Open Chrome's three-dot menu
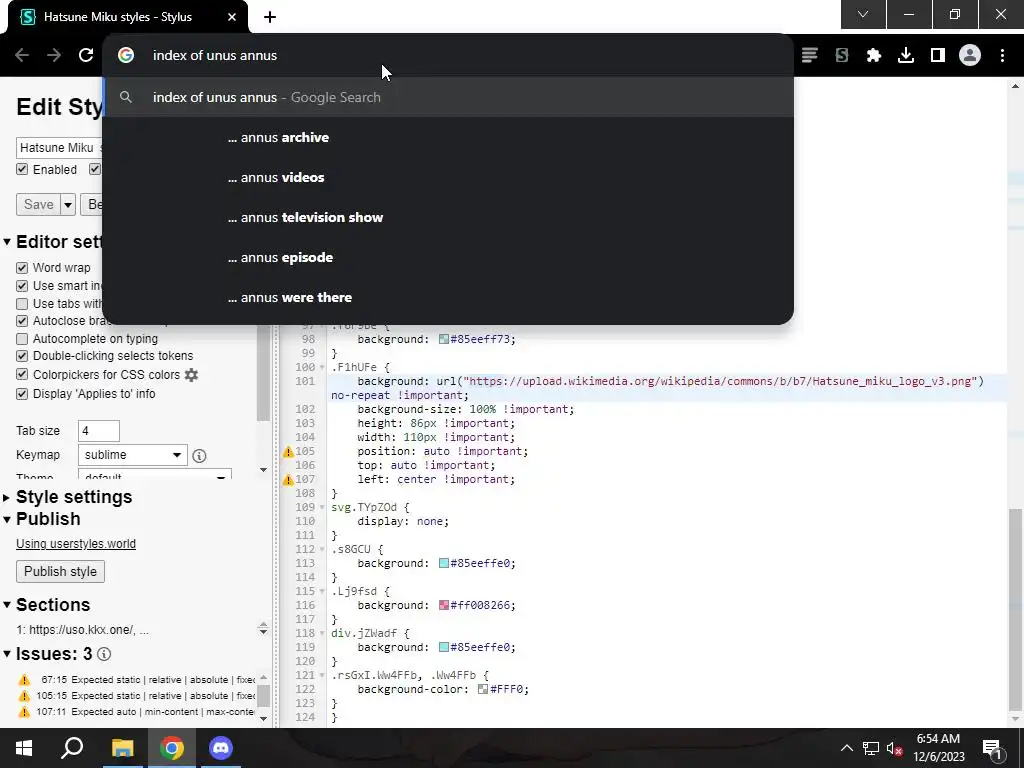 pos(1002,56)
